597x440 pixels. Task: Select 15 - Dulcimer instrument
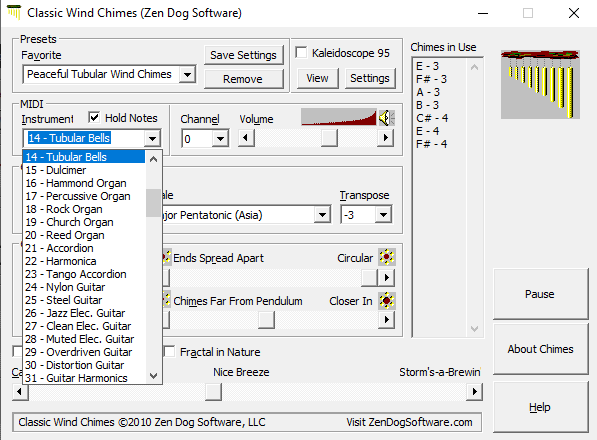click(x=84, y=170)
